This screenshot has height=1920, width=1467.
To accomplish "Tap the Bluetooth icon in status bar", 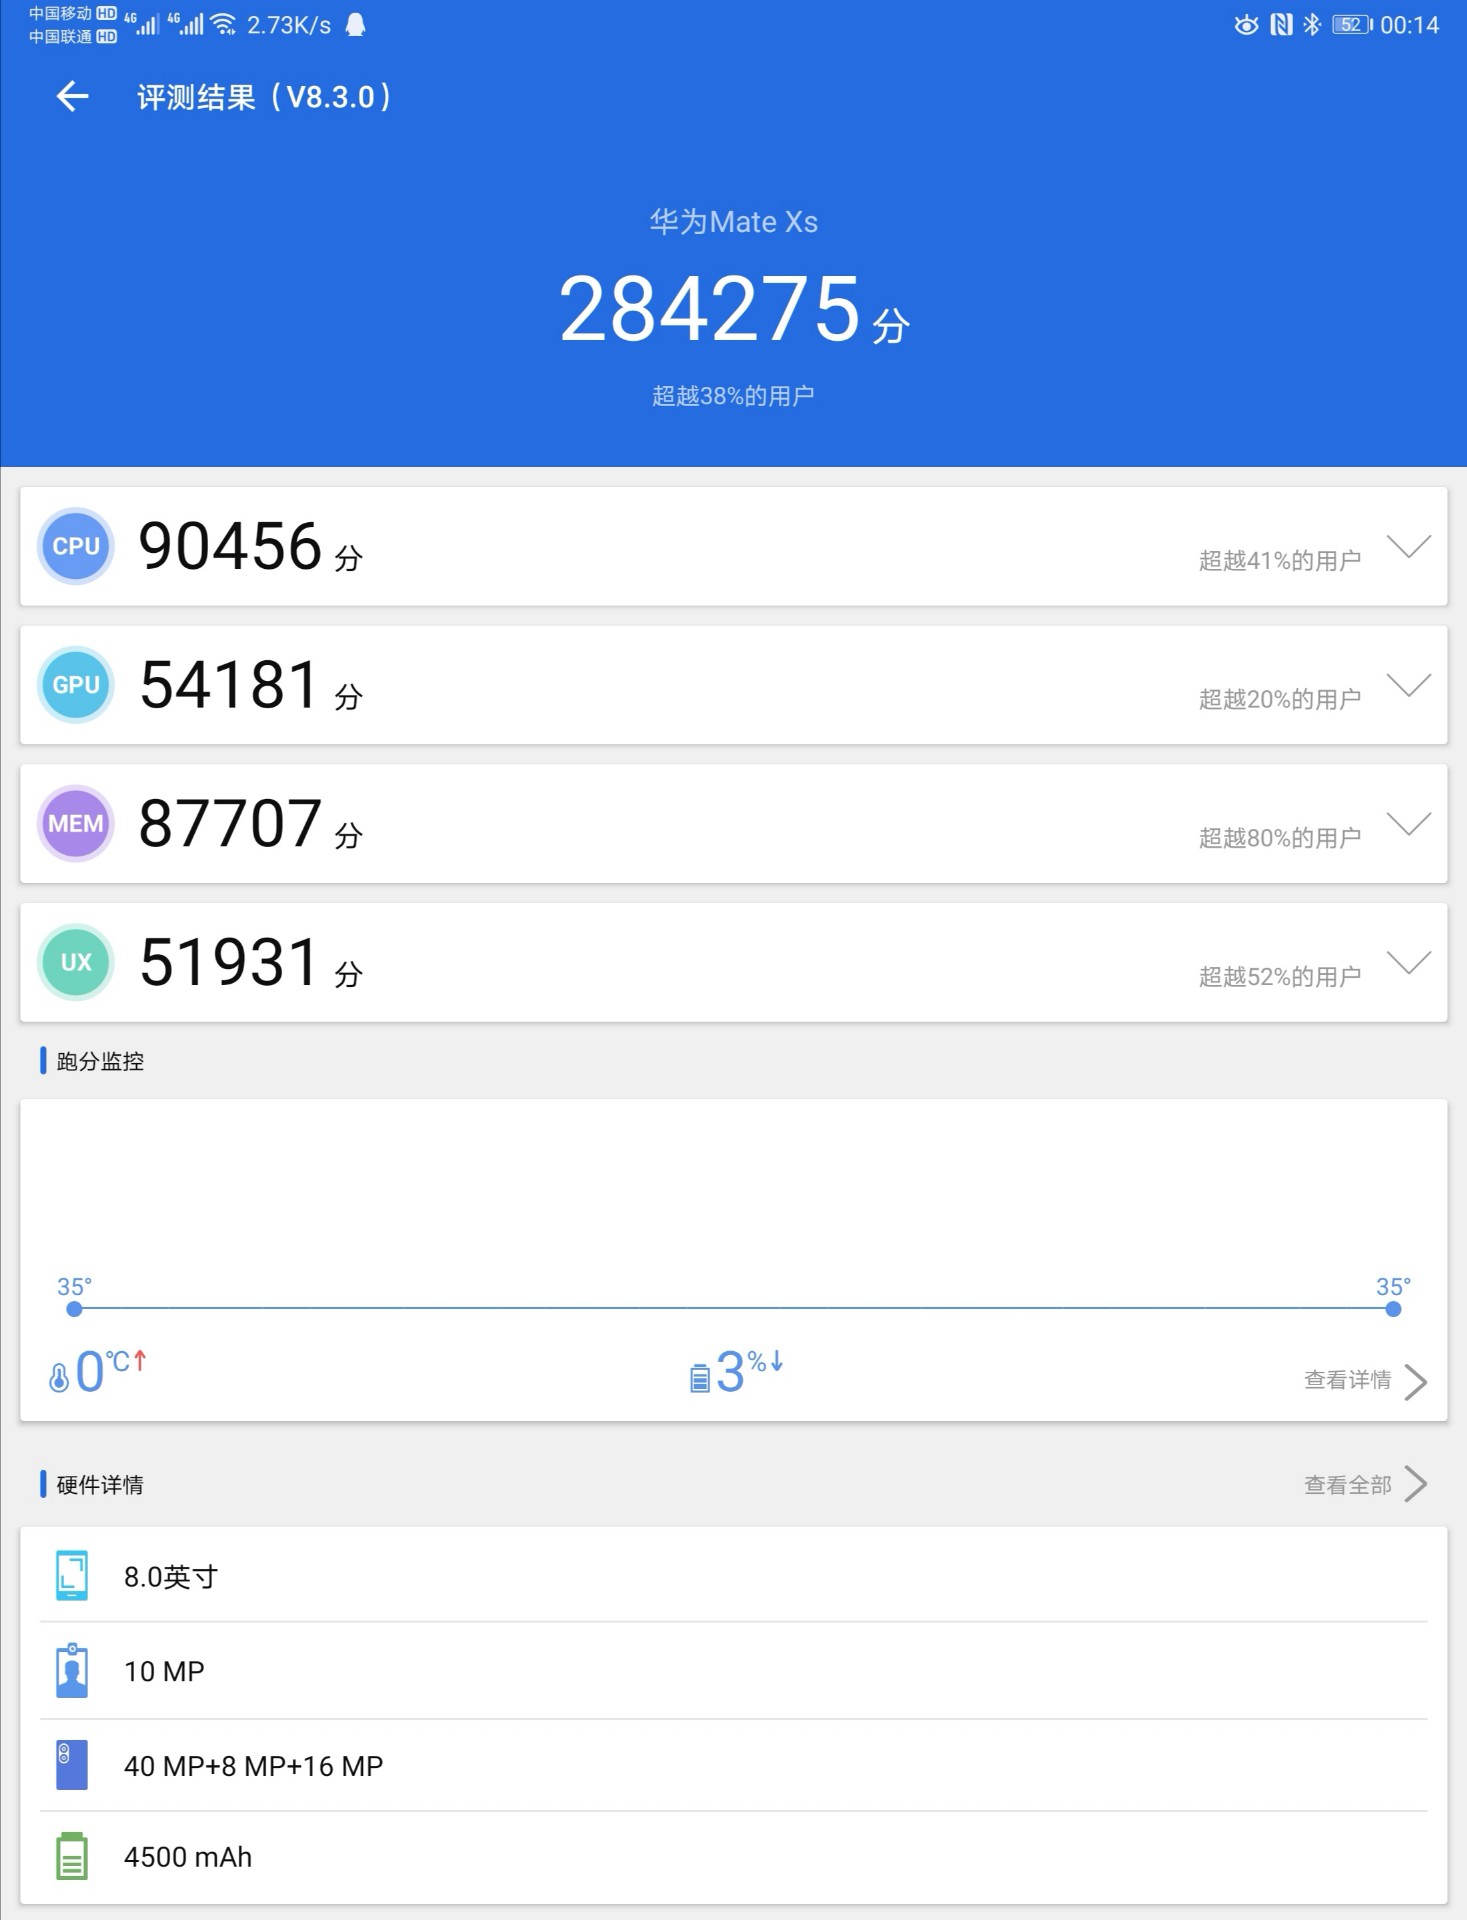I will 1311,25.
